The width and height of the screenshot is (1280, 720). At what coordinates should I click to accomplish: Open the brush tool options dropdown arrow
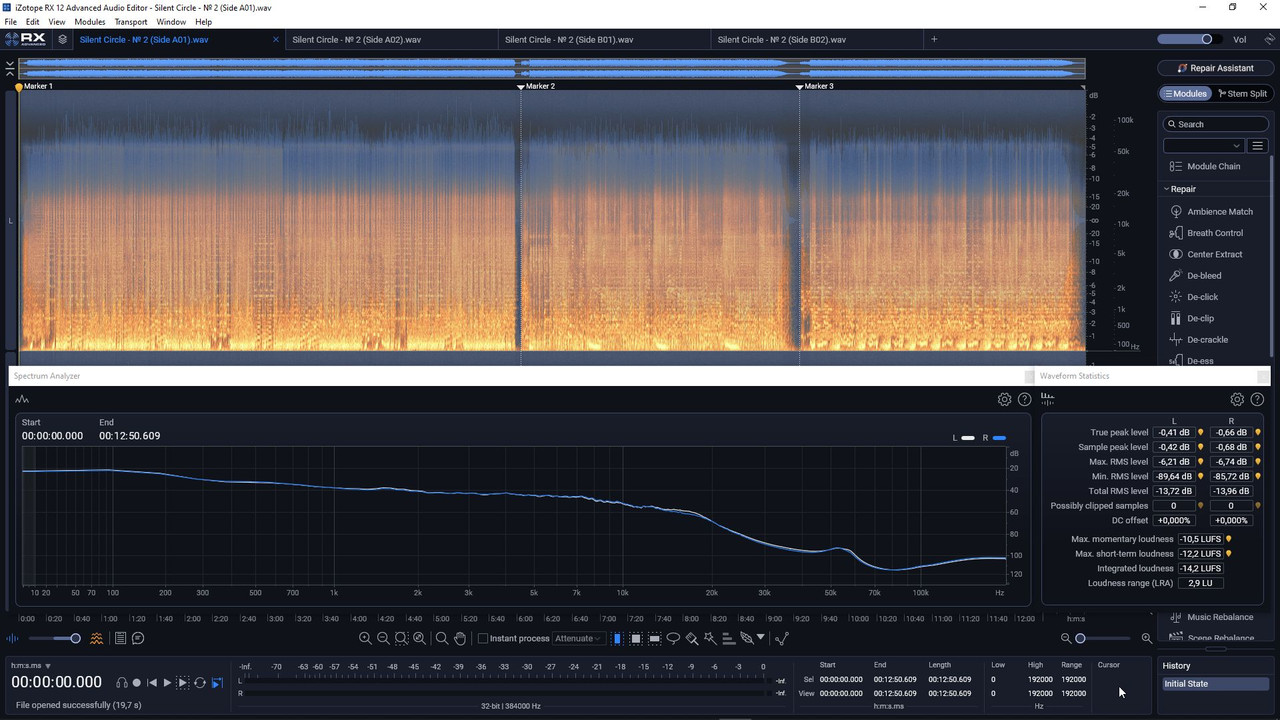click(x=760, y=637)
